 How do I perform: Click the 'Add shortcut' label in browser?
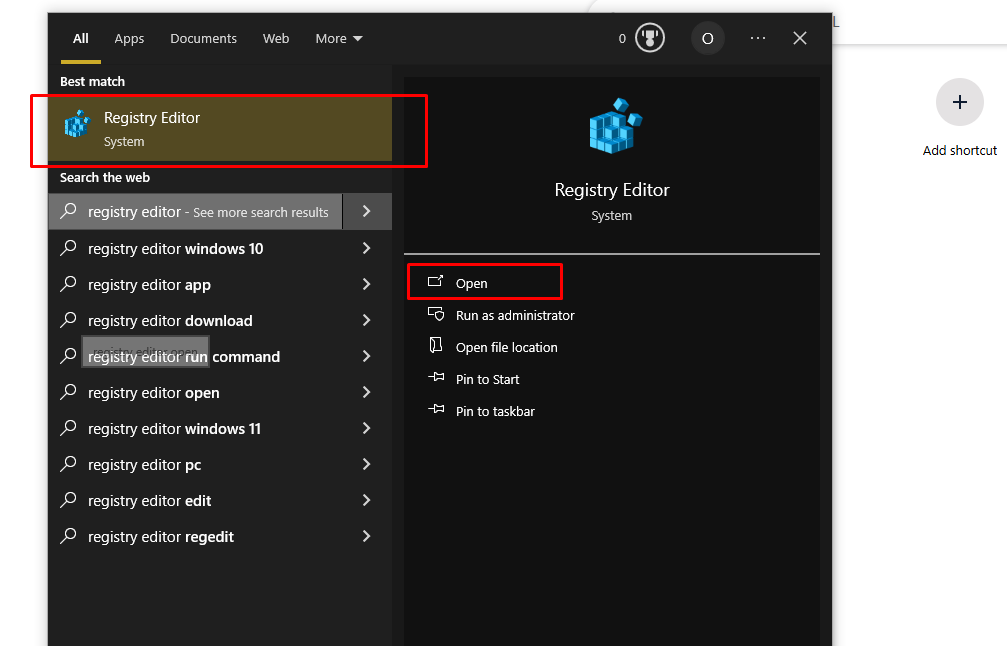click(959, 150)
